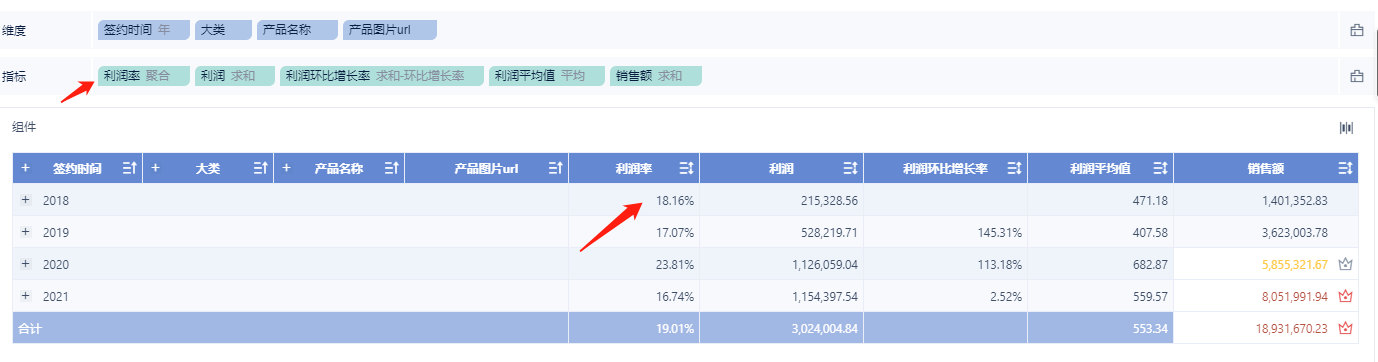Viewport: 1378px width, 362px height.
Task: Expand all in 签约时间 header plus
Action: coord(26,168)
